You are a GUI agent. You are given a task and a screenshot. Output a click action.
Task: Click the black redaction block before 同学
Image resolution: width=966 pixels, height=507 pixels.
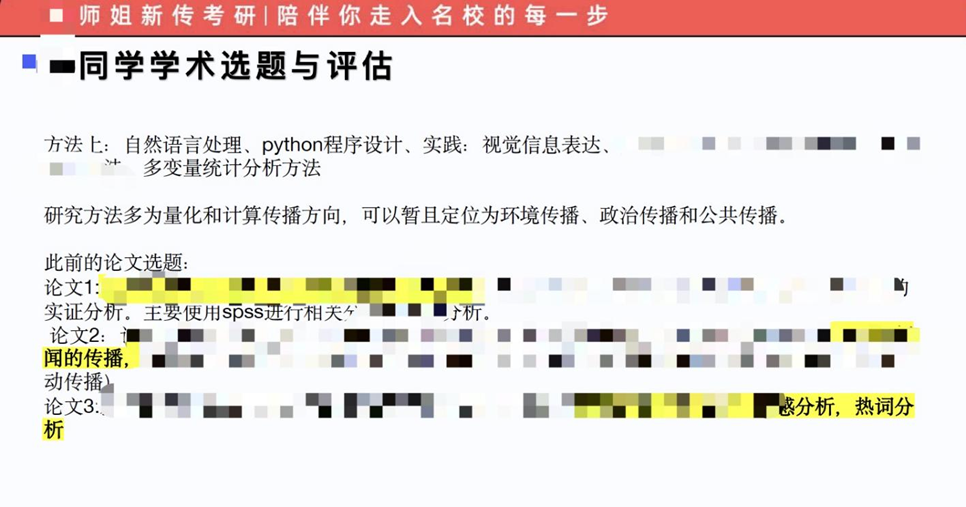tap(62, 65)
